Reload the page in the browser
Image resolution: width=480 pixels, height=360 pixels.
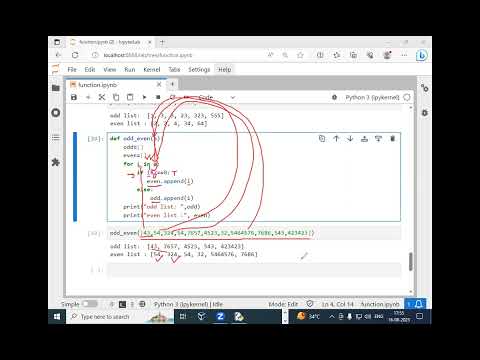click(75, 55)
